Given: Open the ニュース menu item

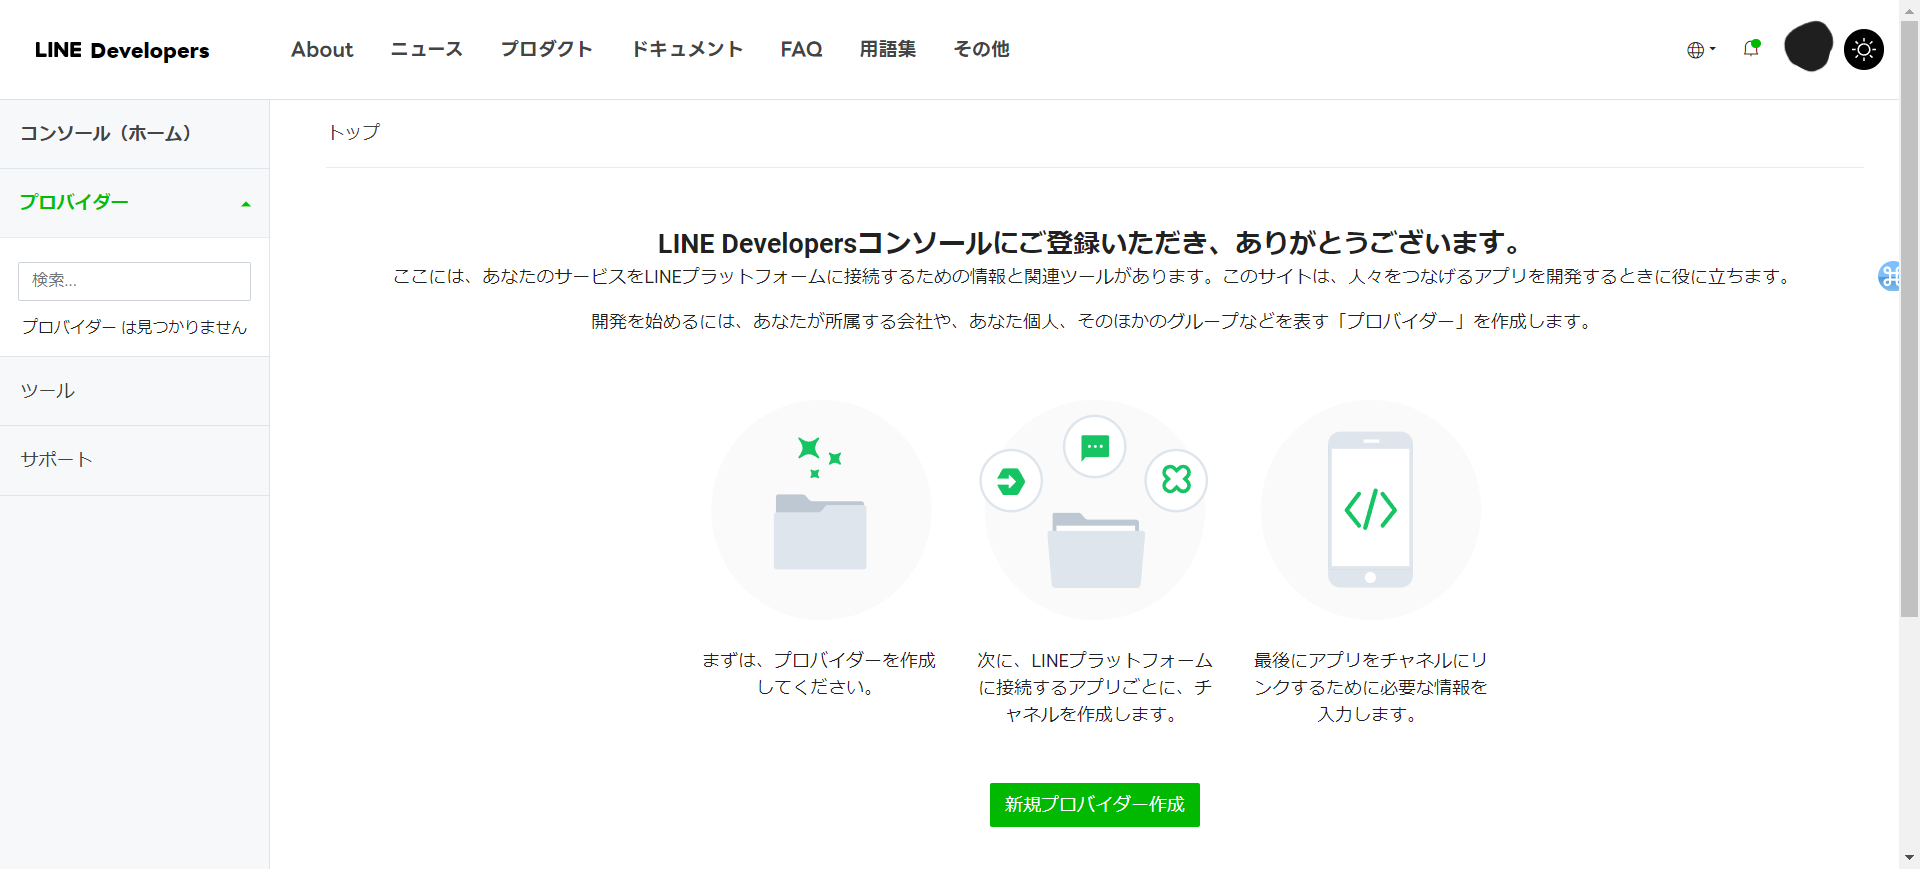Looking at the screenshot, I should tap(427, 49).
